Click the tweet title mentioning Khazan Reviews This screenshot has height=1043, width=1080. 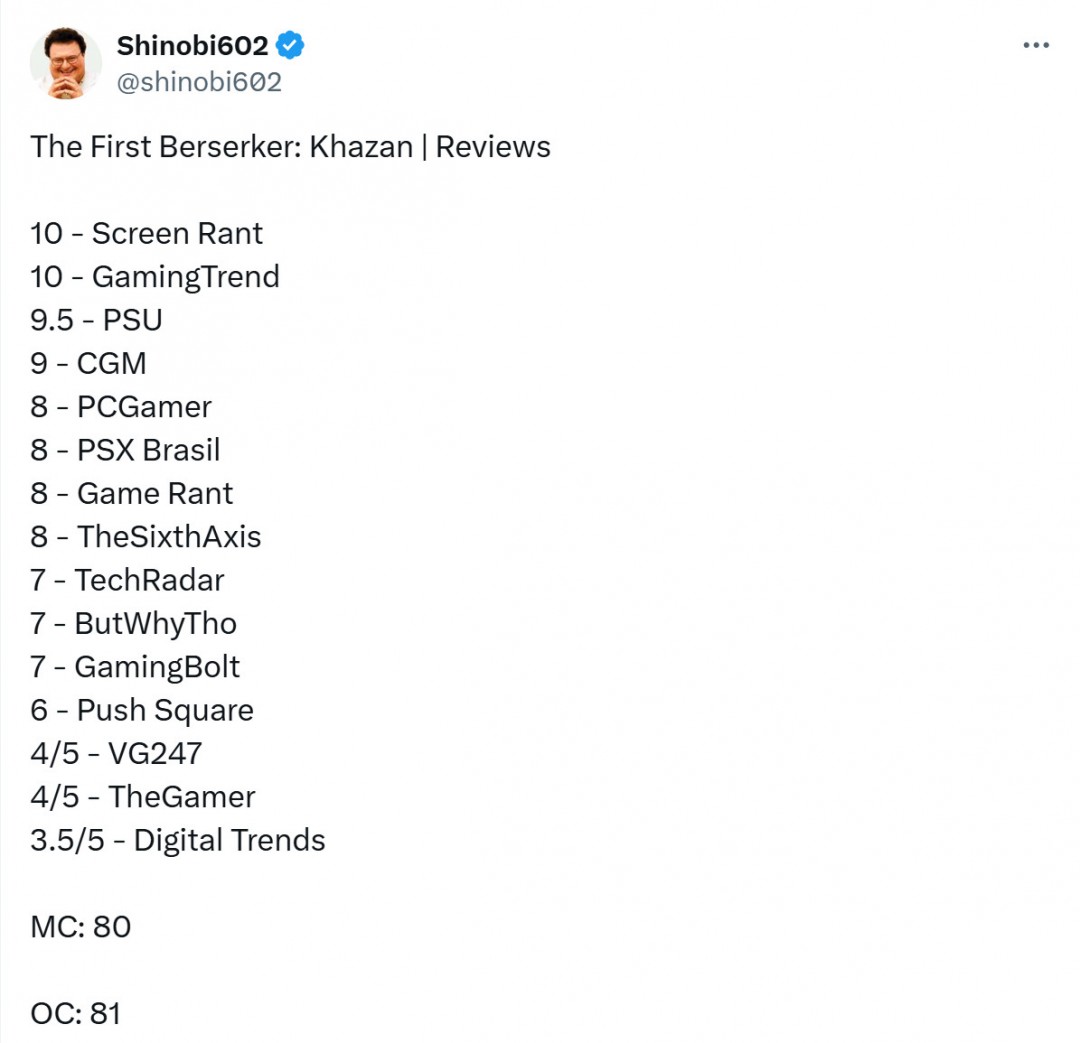pos(290,147)
